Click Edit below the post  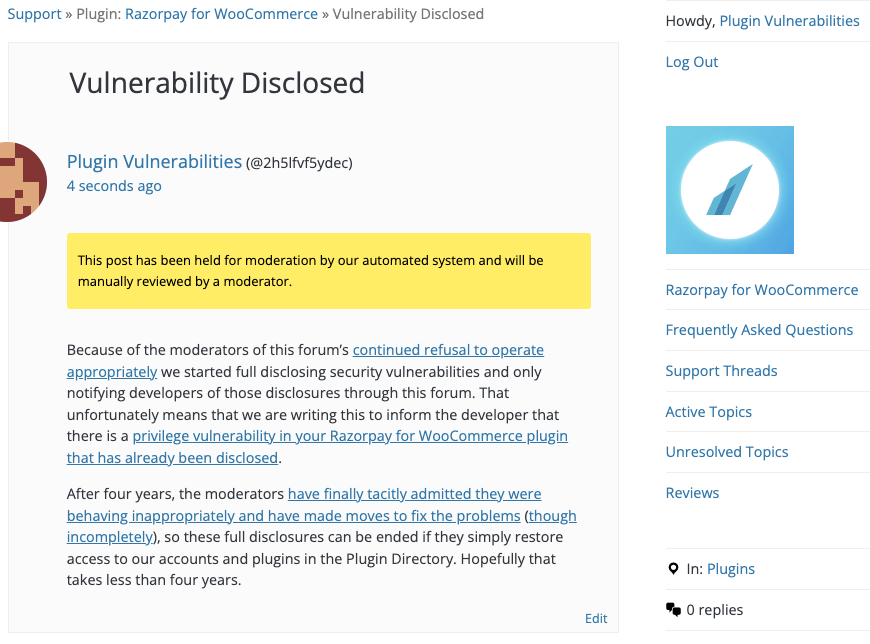pos(596,618)
